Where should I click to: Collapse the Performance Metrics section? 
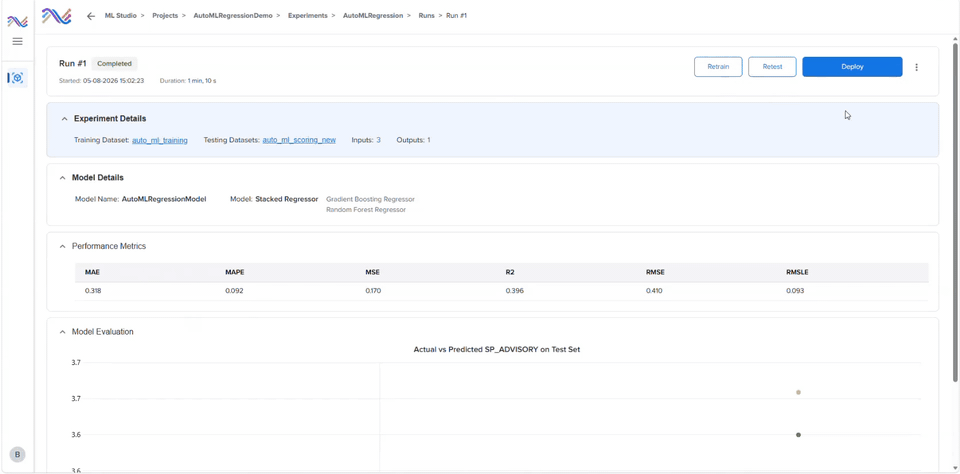click(62, 246)
